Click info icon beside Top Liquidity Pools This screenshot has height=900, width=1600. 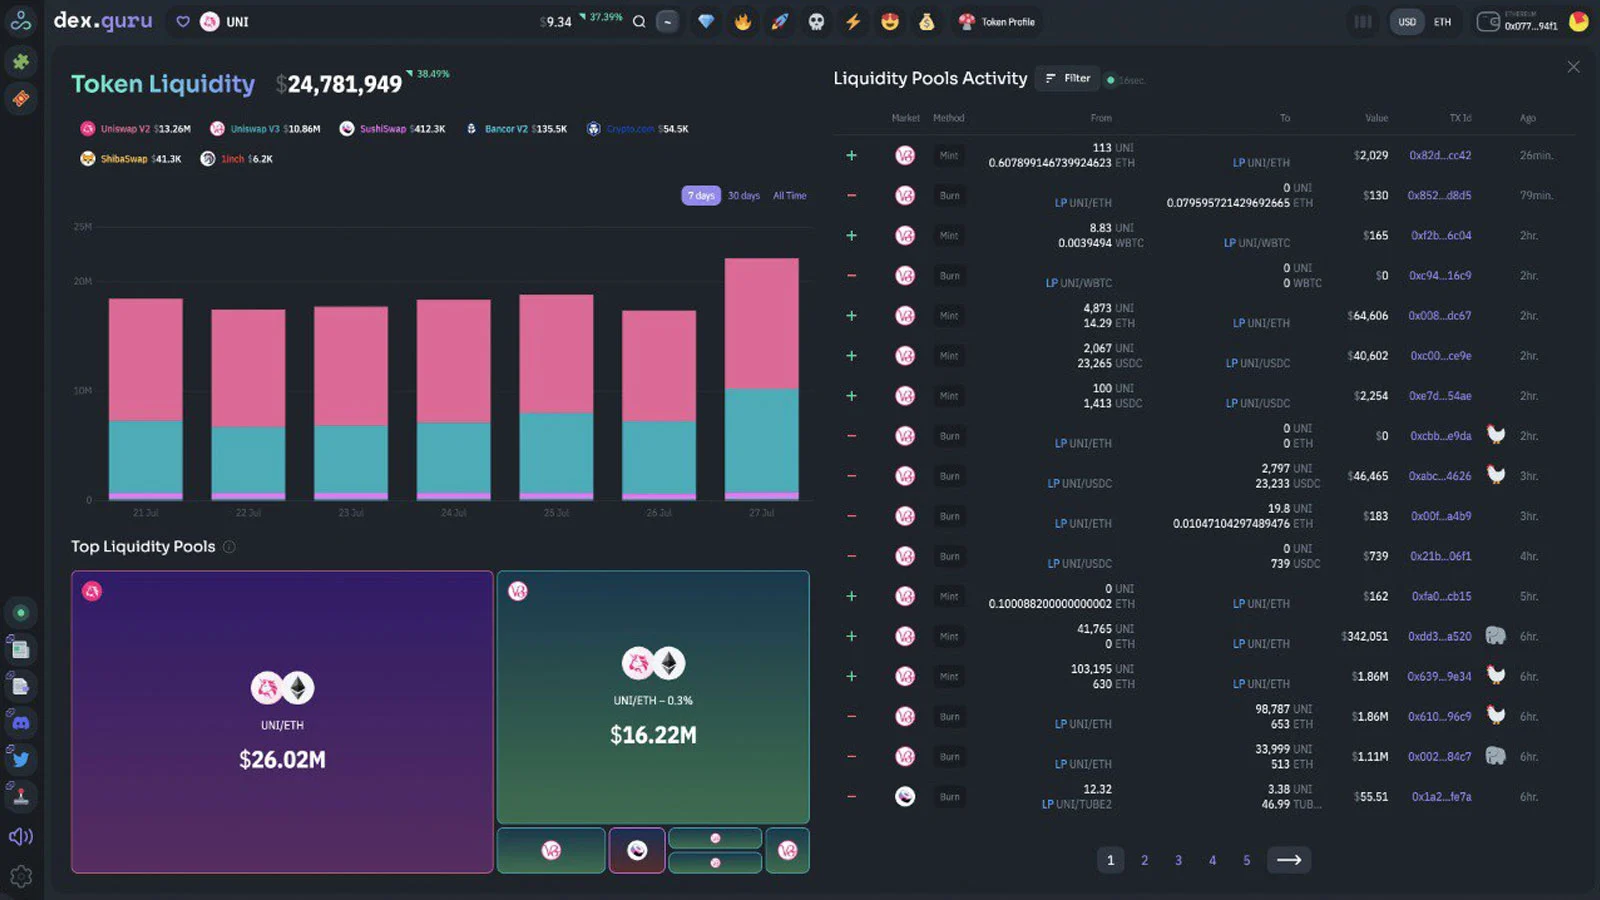point(229,547)
